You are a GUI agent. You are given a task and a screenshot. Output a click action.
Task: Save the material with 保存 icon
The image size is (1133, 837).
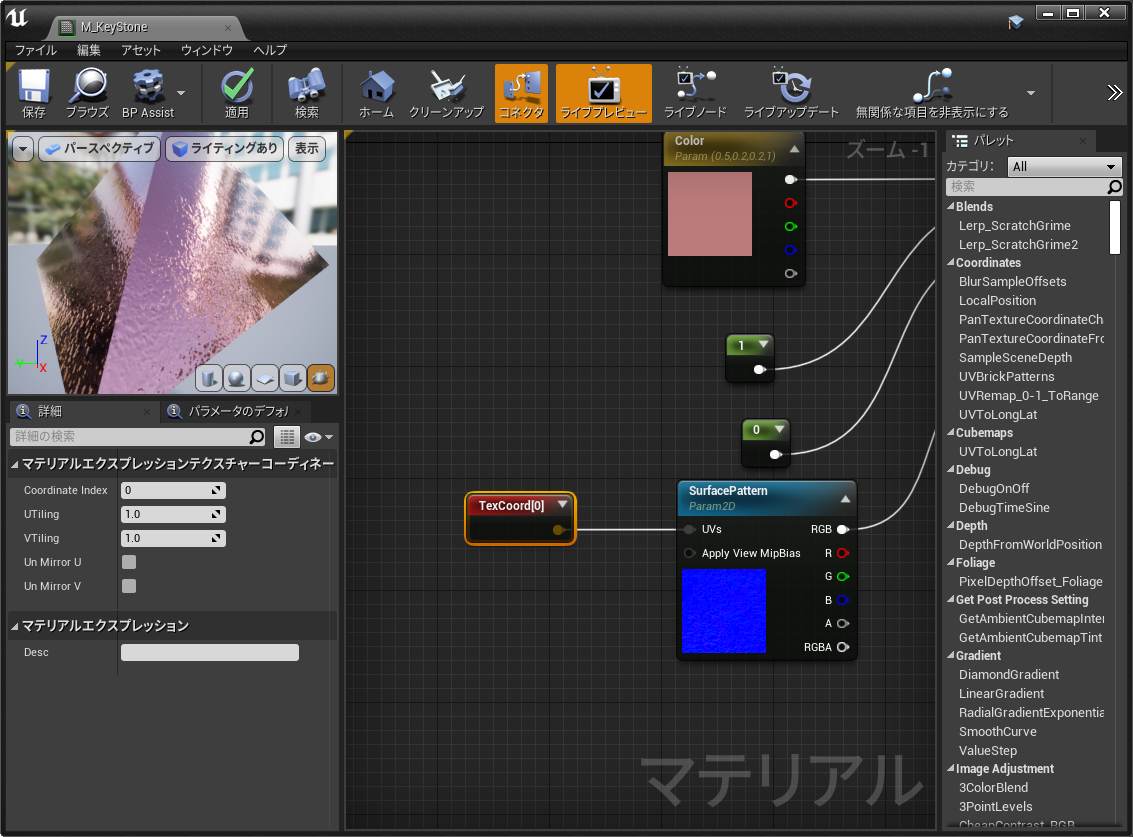33,93
